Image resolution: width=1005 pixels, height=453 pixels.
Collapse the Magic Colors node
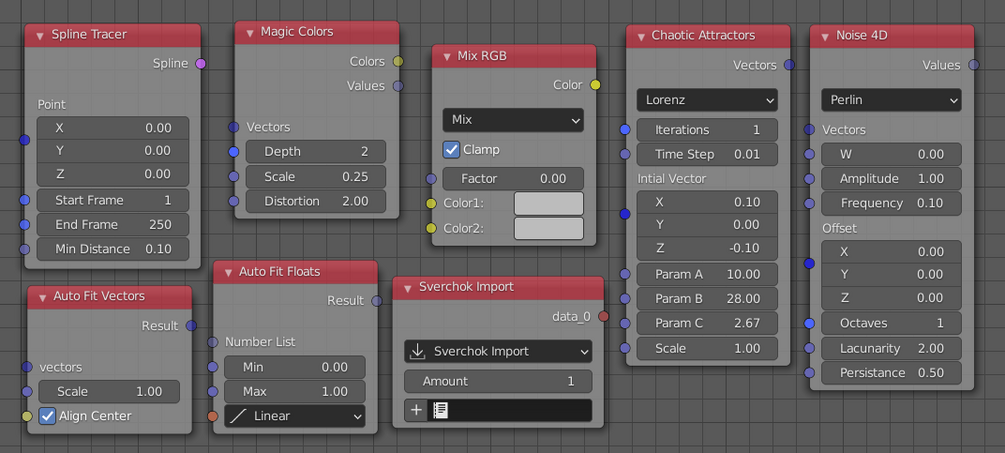pos(249,33)
